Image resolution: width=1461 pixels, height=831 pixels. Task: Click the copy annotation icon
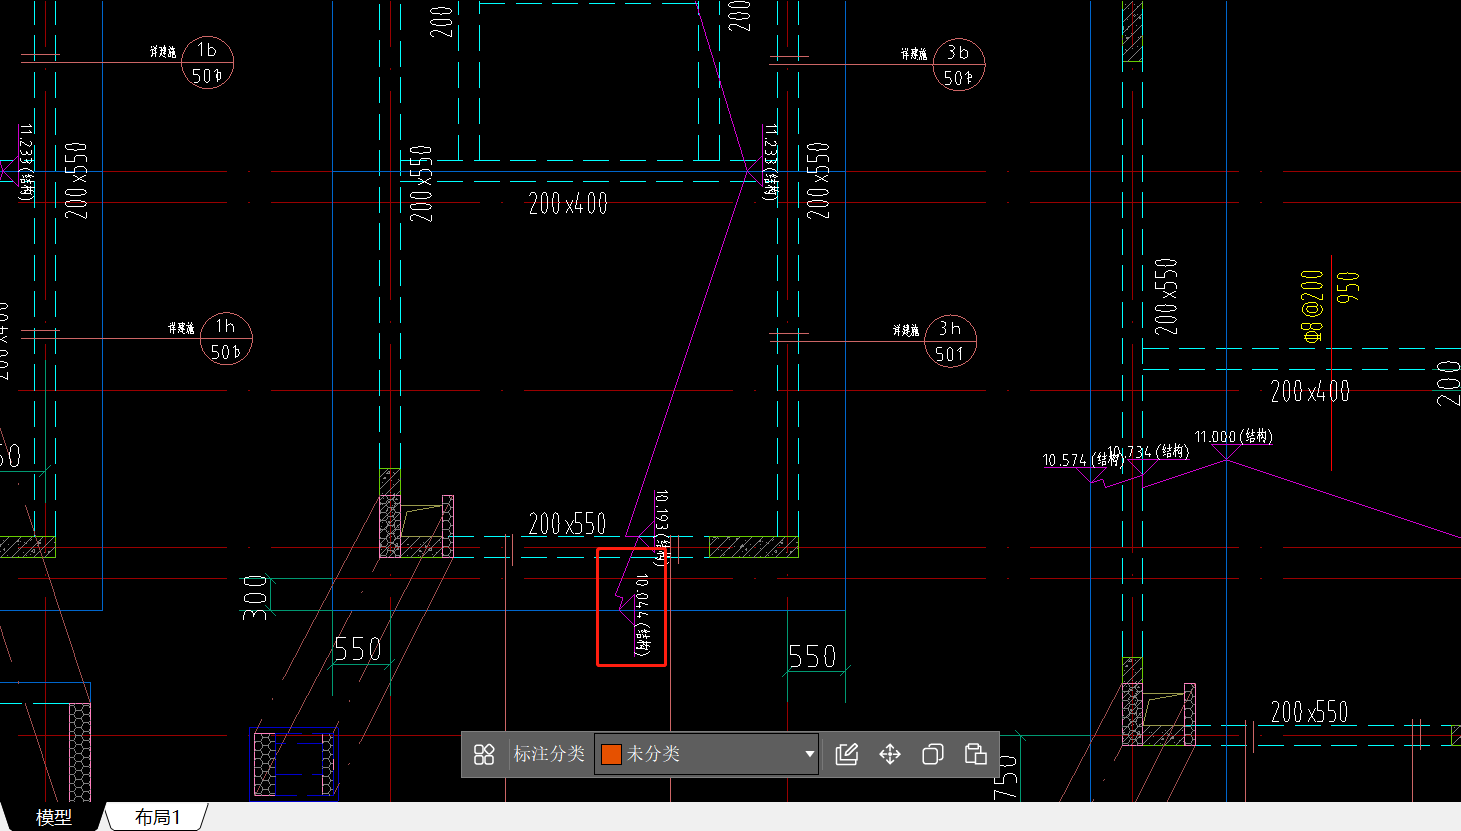tap(933, 754)
